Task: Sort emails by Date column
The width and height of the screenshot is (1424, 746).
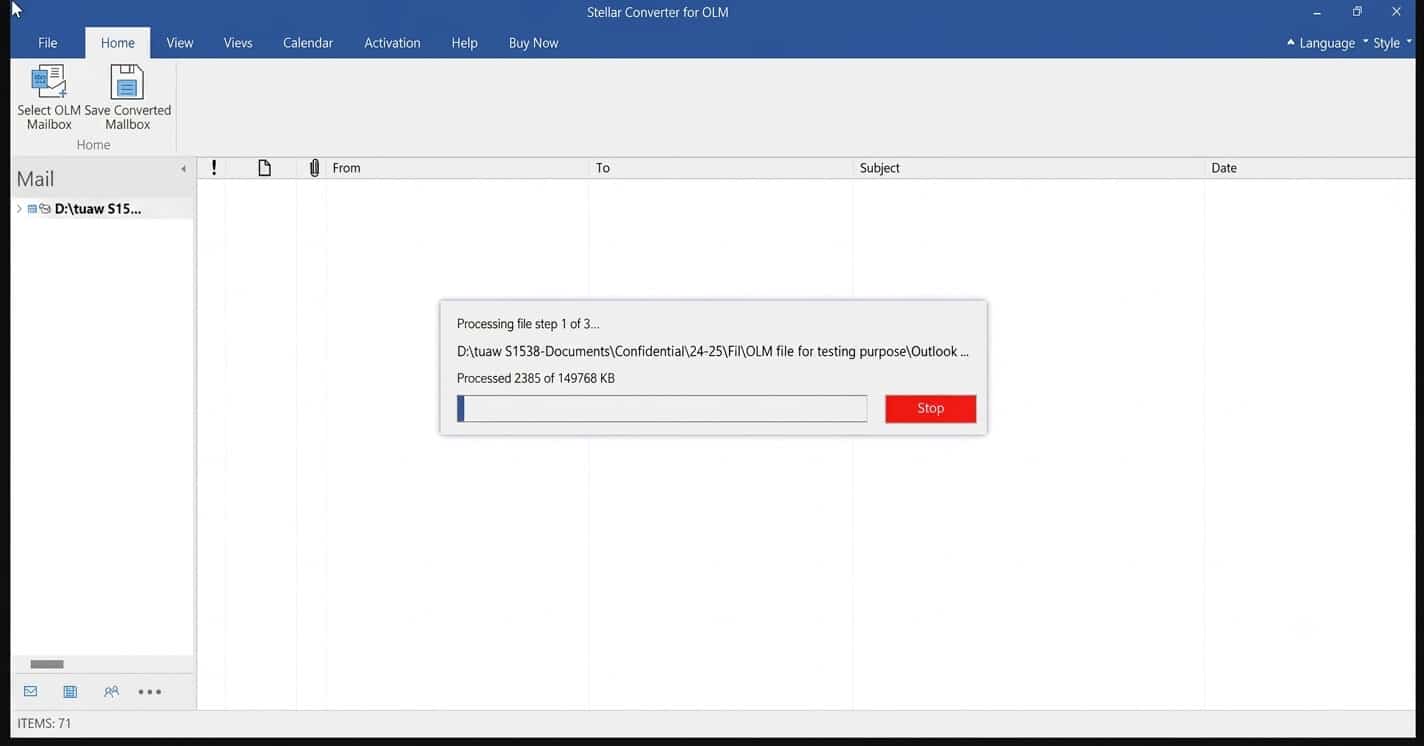Action: pos(1309,168)
